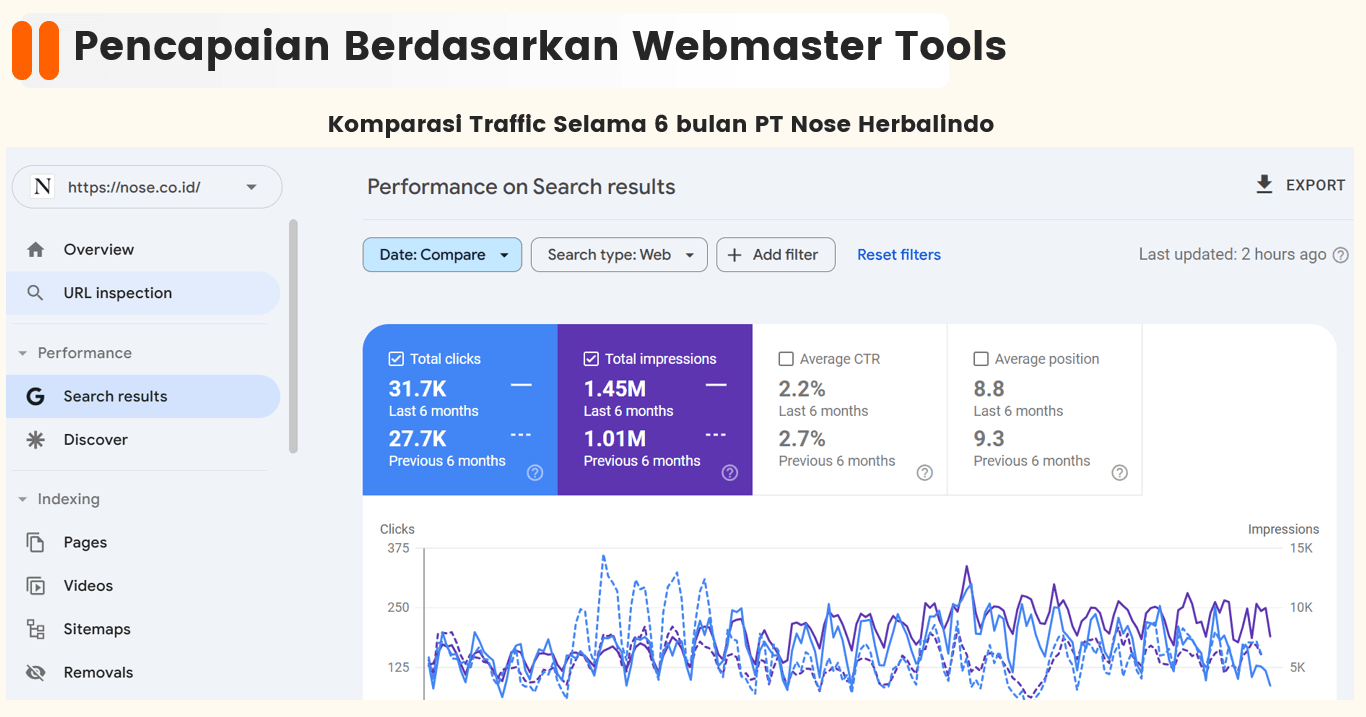Click the Overview home icon
This screenshot has width=1366, height=717.
[36, 250]
